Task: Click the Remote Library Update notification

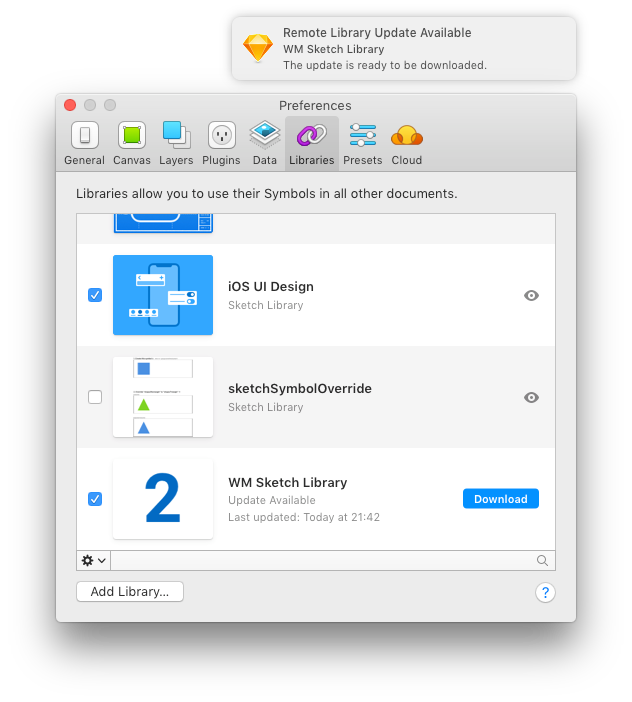Action: tap(404, 49)
